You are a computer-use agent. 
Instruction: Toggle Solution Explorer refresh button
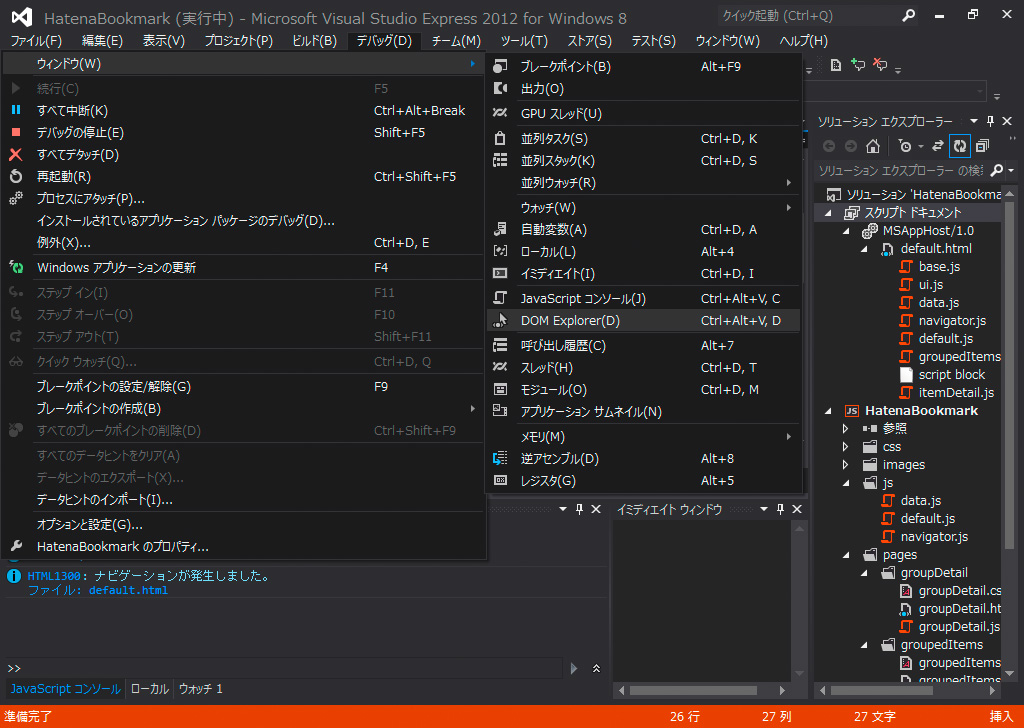point(960,146)
